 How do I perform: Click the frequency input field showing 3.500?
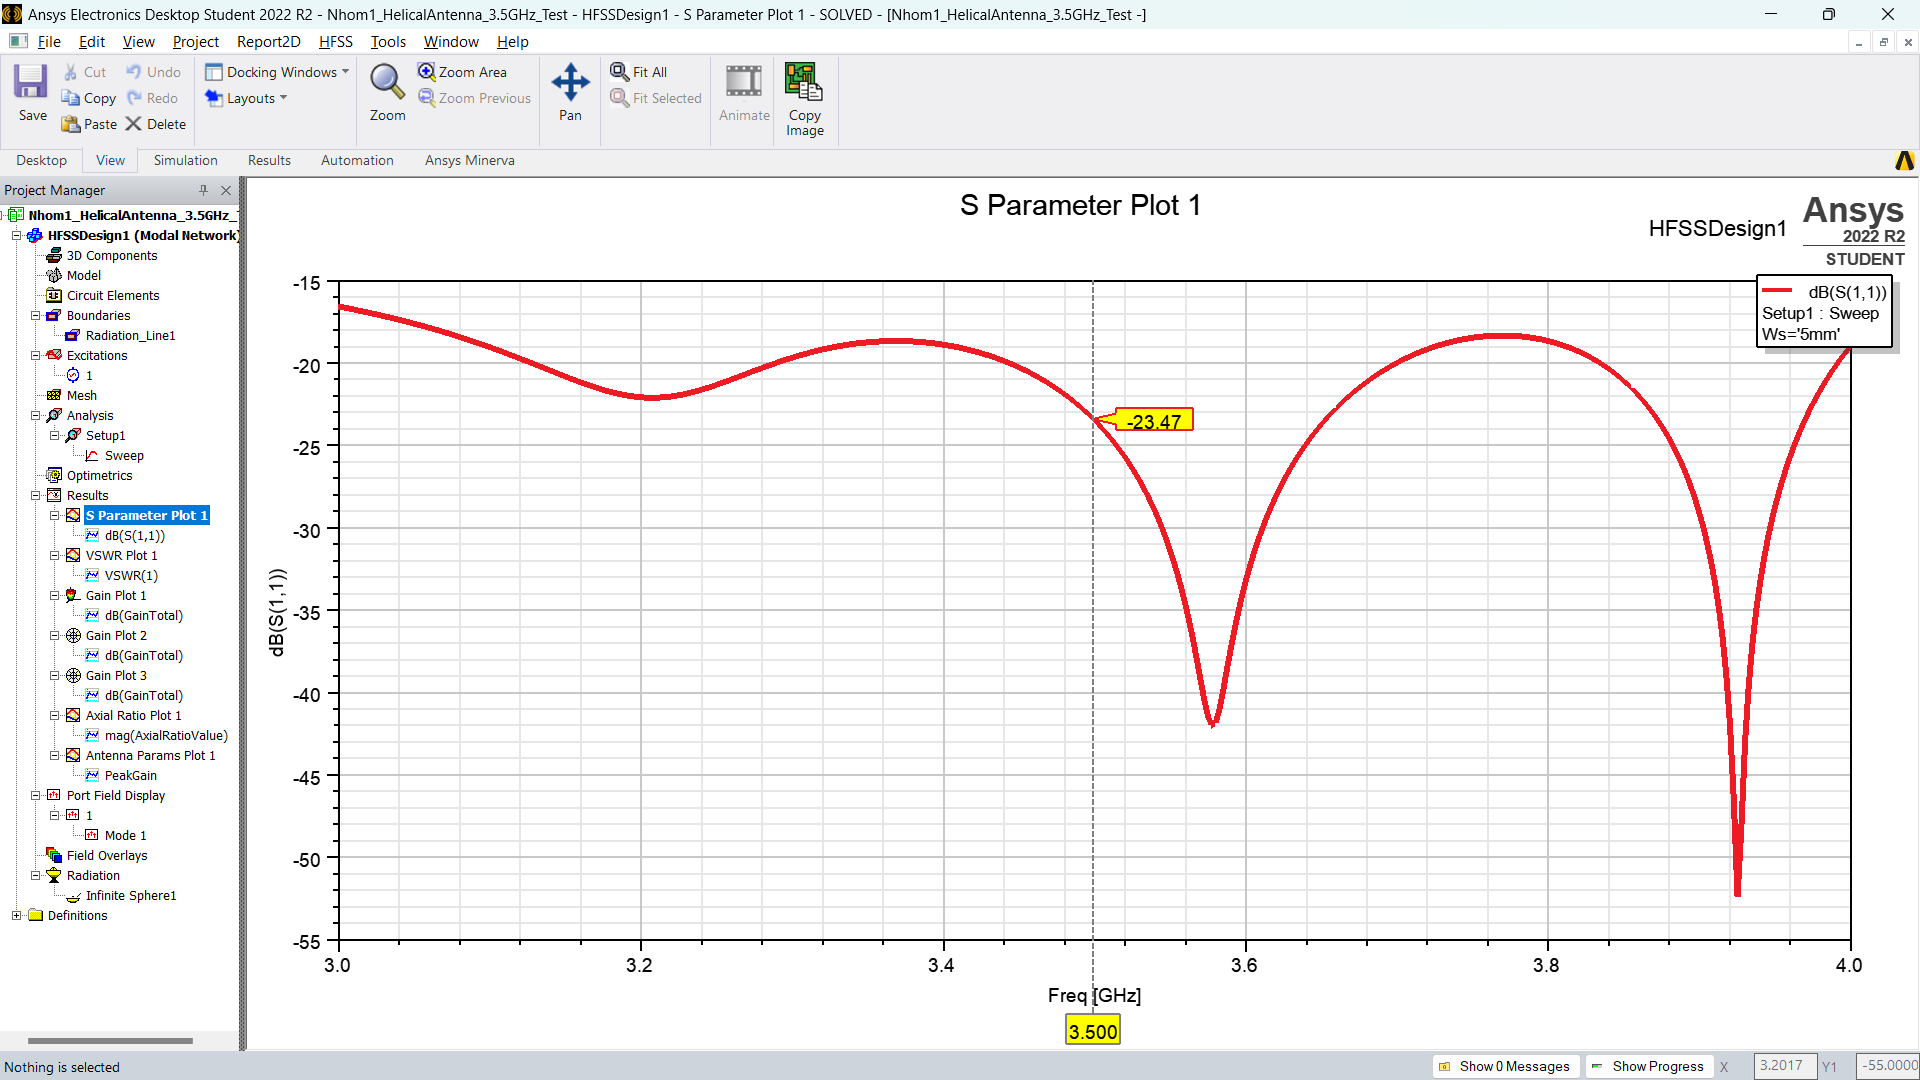pos(1093,1031)
